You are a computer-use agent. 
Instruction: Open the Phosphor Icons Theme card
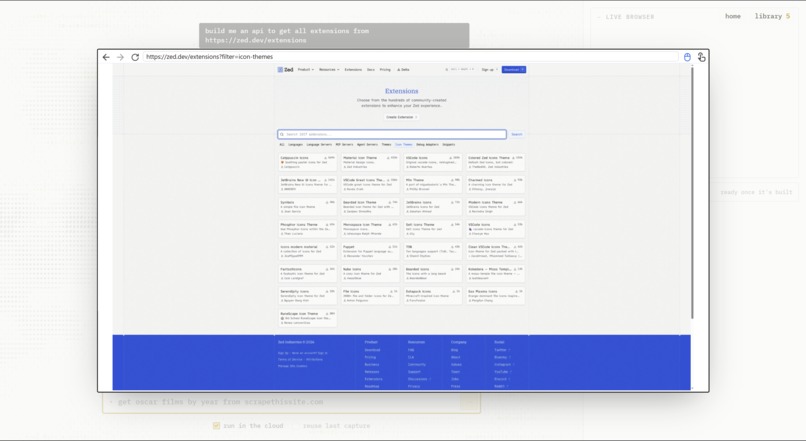[307, 229]
